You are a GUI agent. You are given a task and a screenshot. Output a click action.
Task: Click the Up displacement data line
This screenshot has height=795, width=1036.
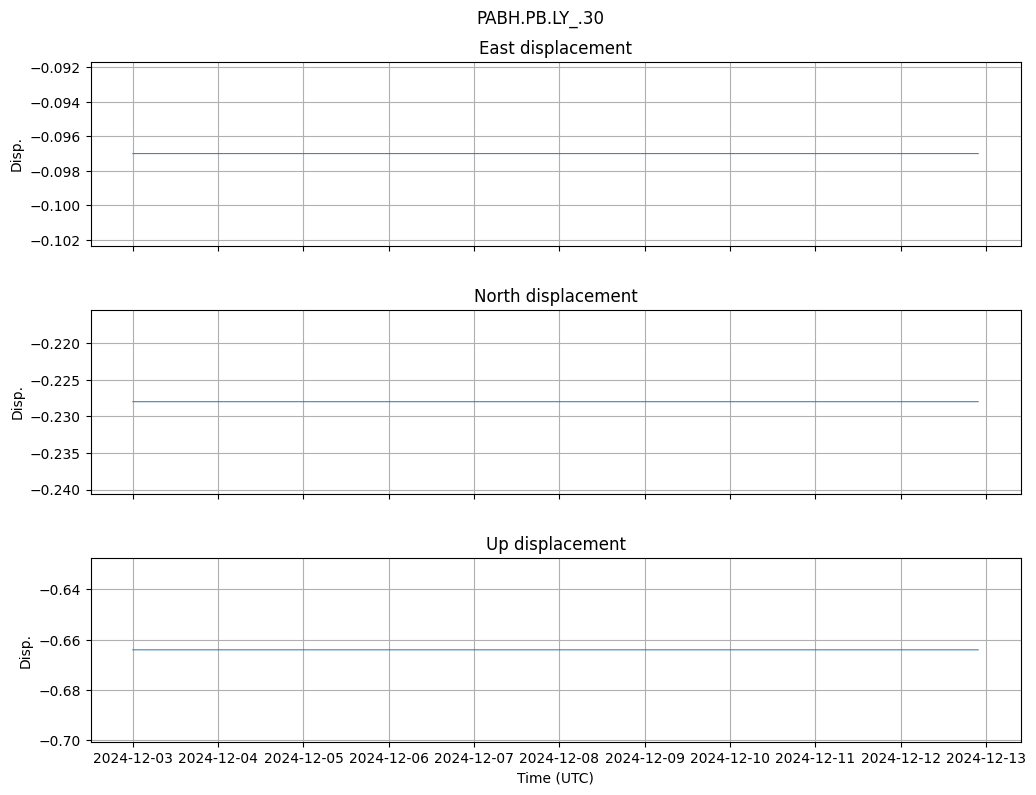point(555,650)
